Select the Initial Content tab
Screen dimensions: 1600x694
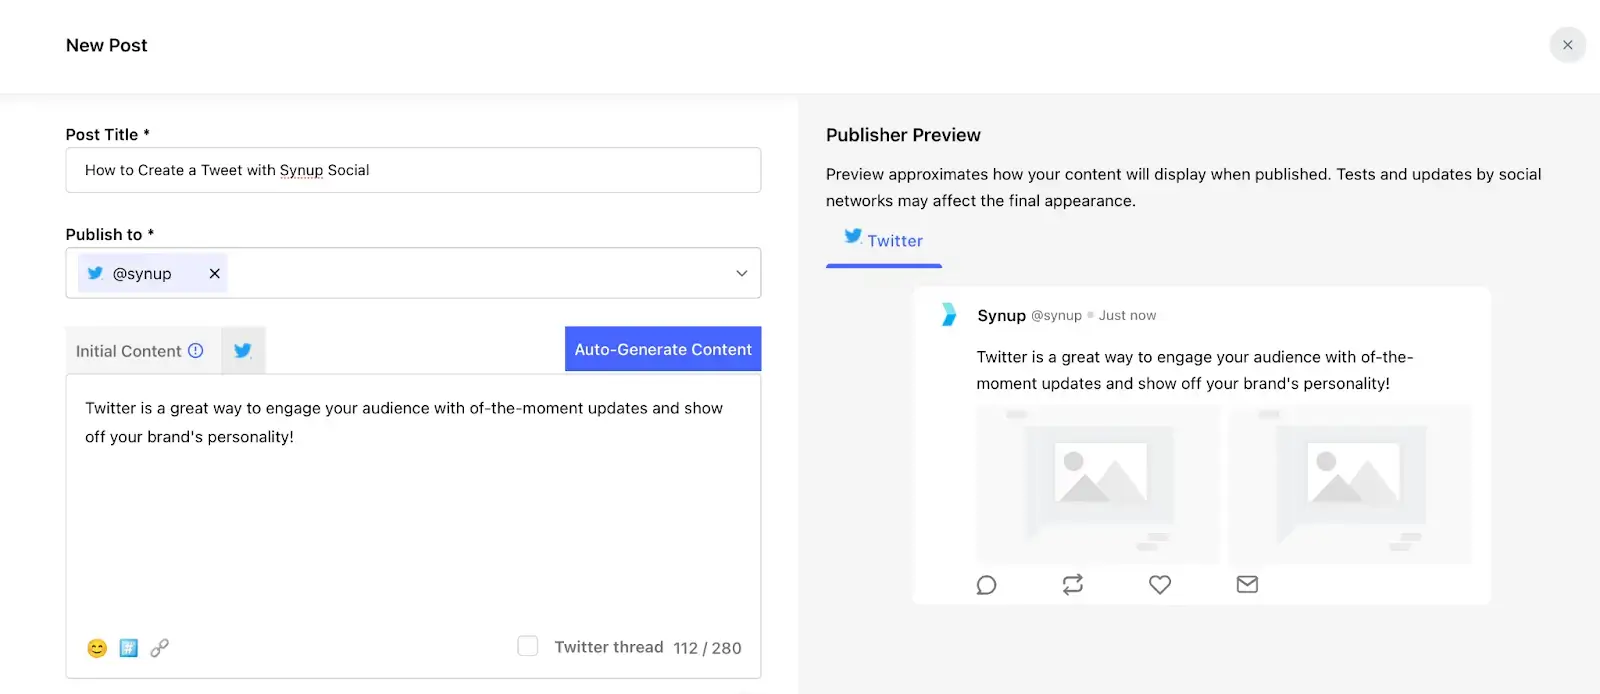click(x=142, y=351)
